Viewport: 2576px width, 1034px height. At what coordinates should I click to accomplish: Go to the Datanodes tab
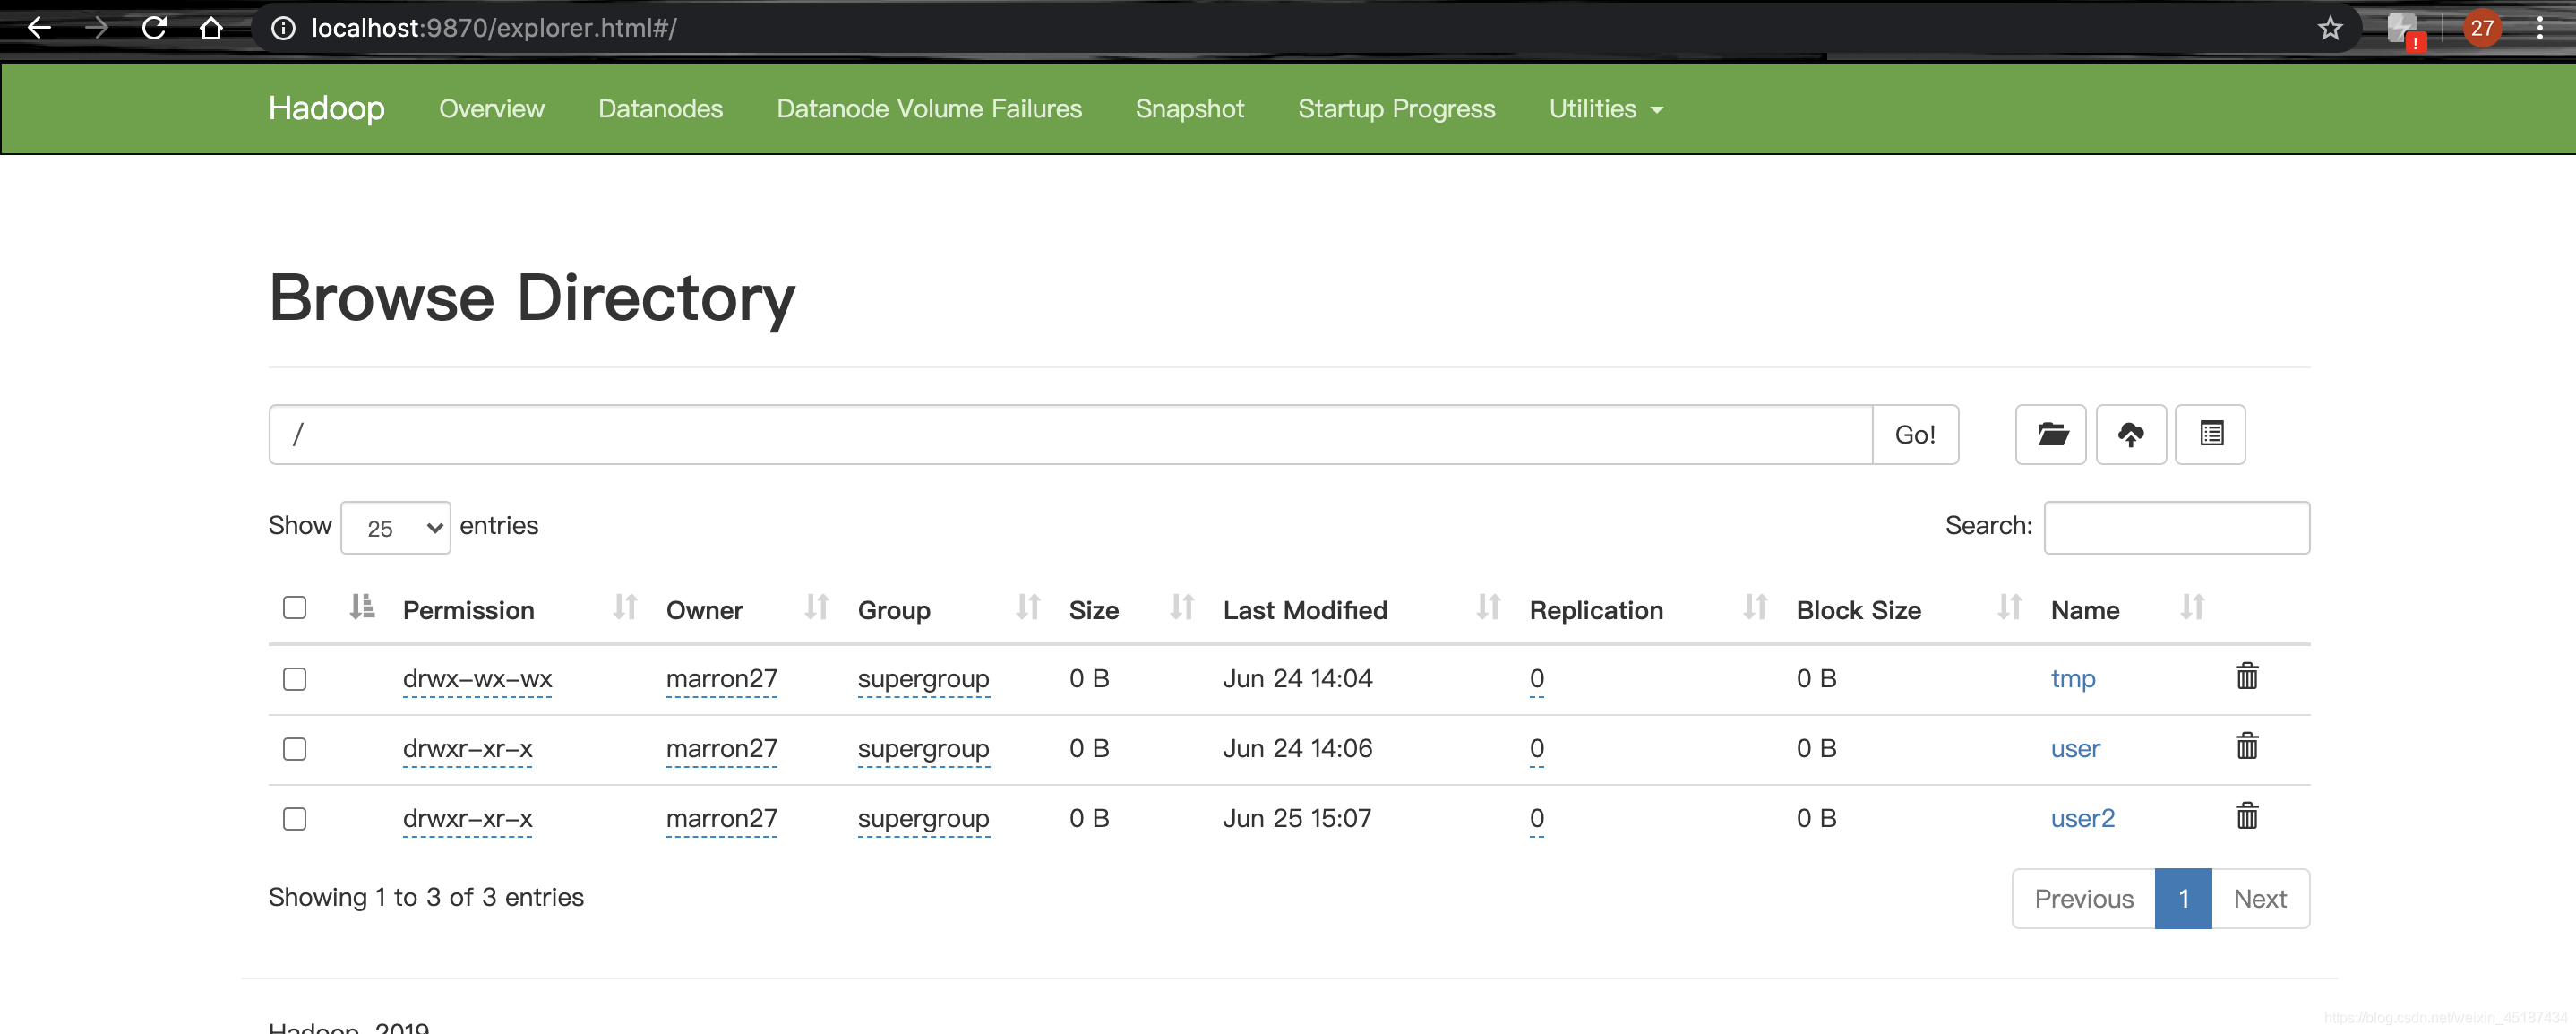coord(660,108)
